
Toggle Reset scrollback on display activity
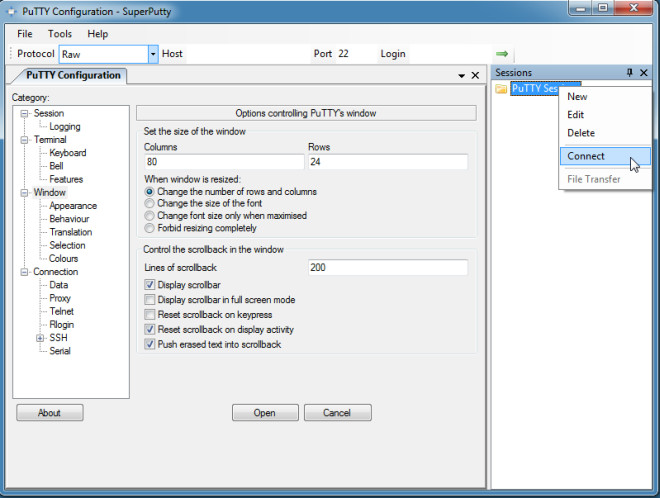point(149,329)
